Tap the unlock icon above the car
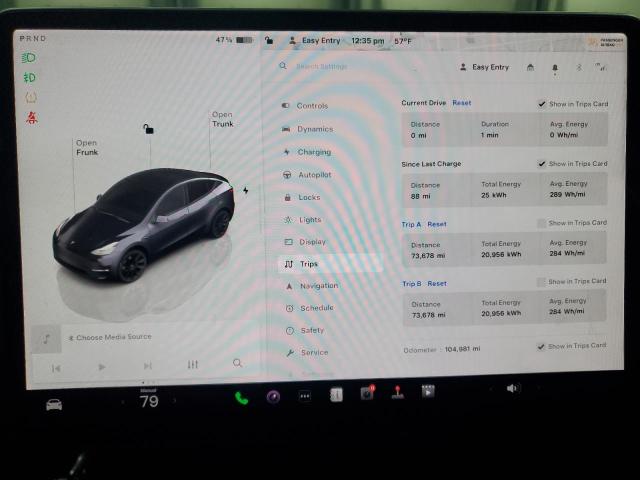The height and width of the screenshot is (480, 640). 148,129
